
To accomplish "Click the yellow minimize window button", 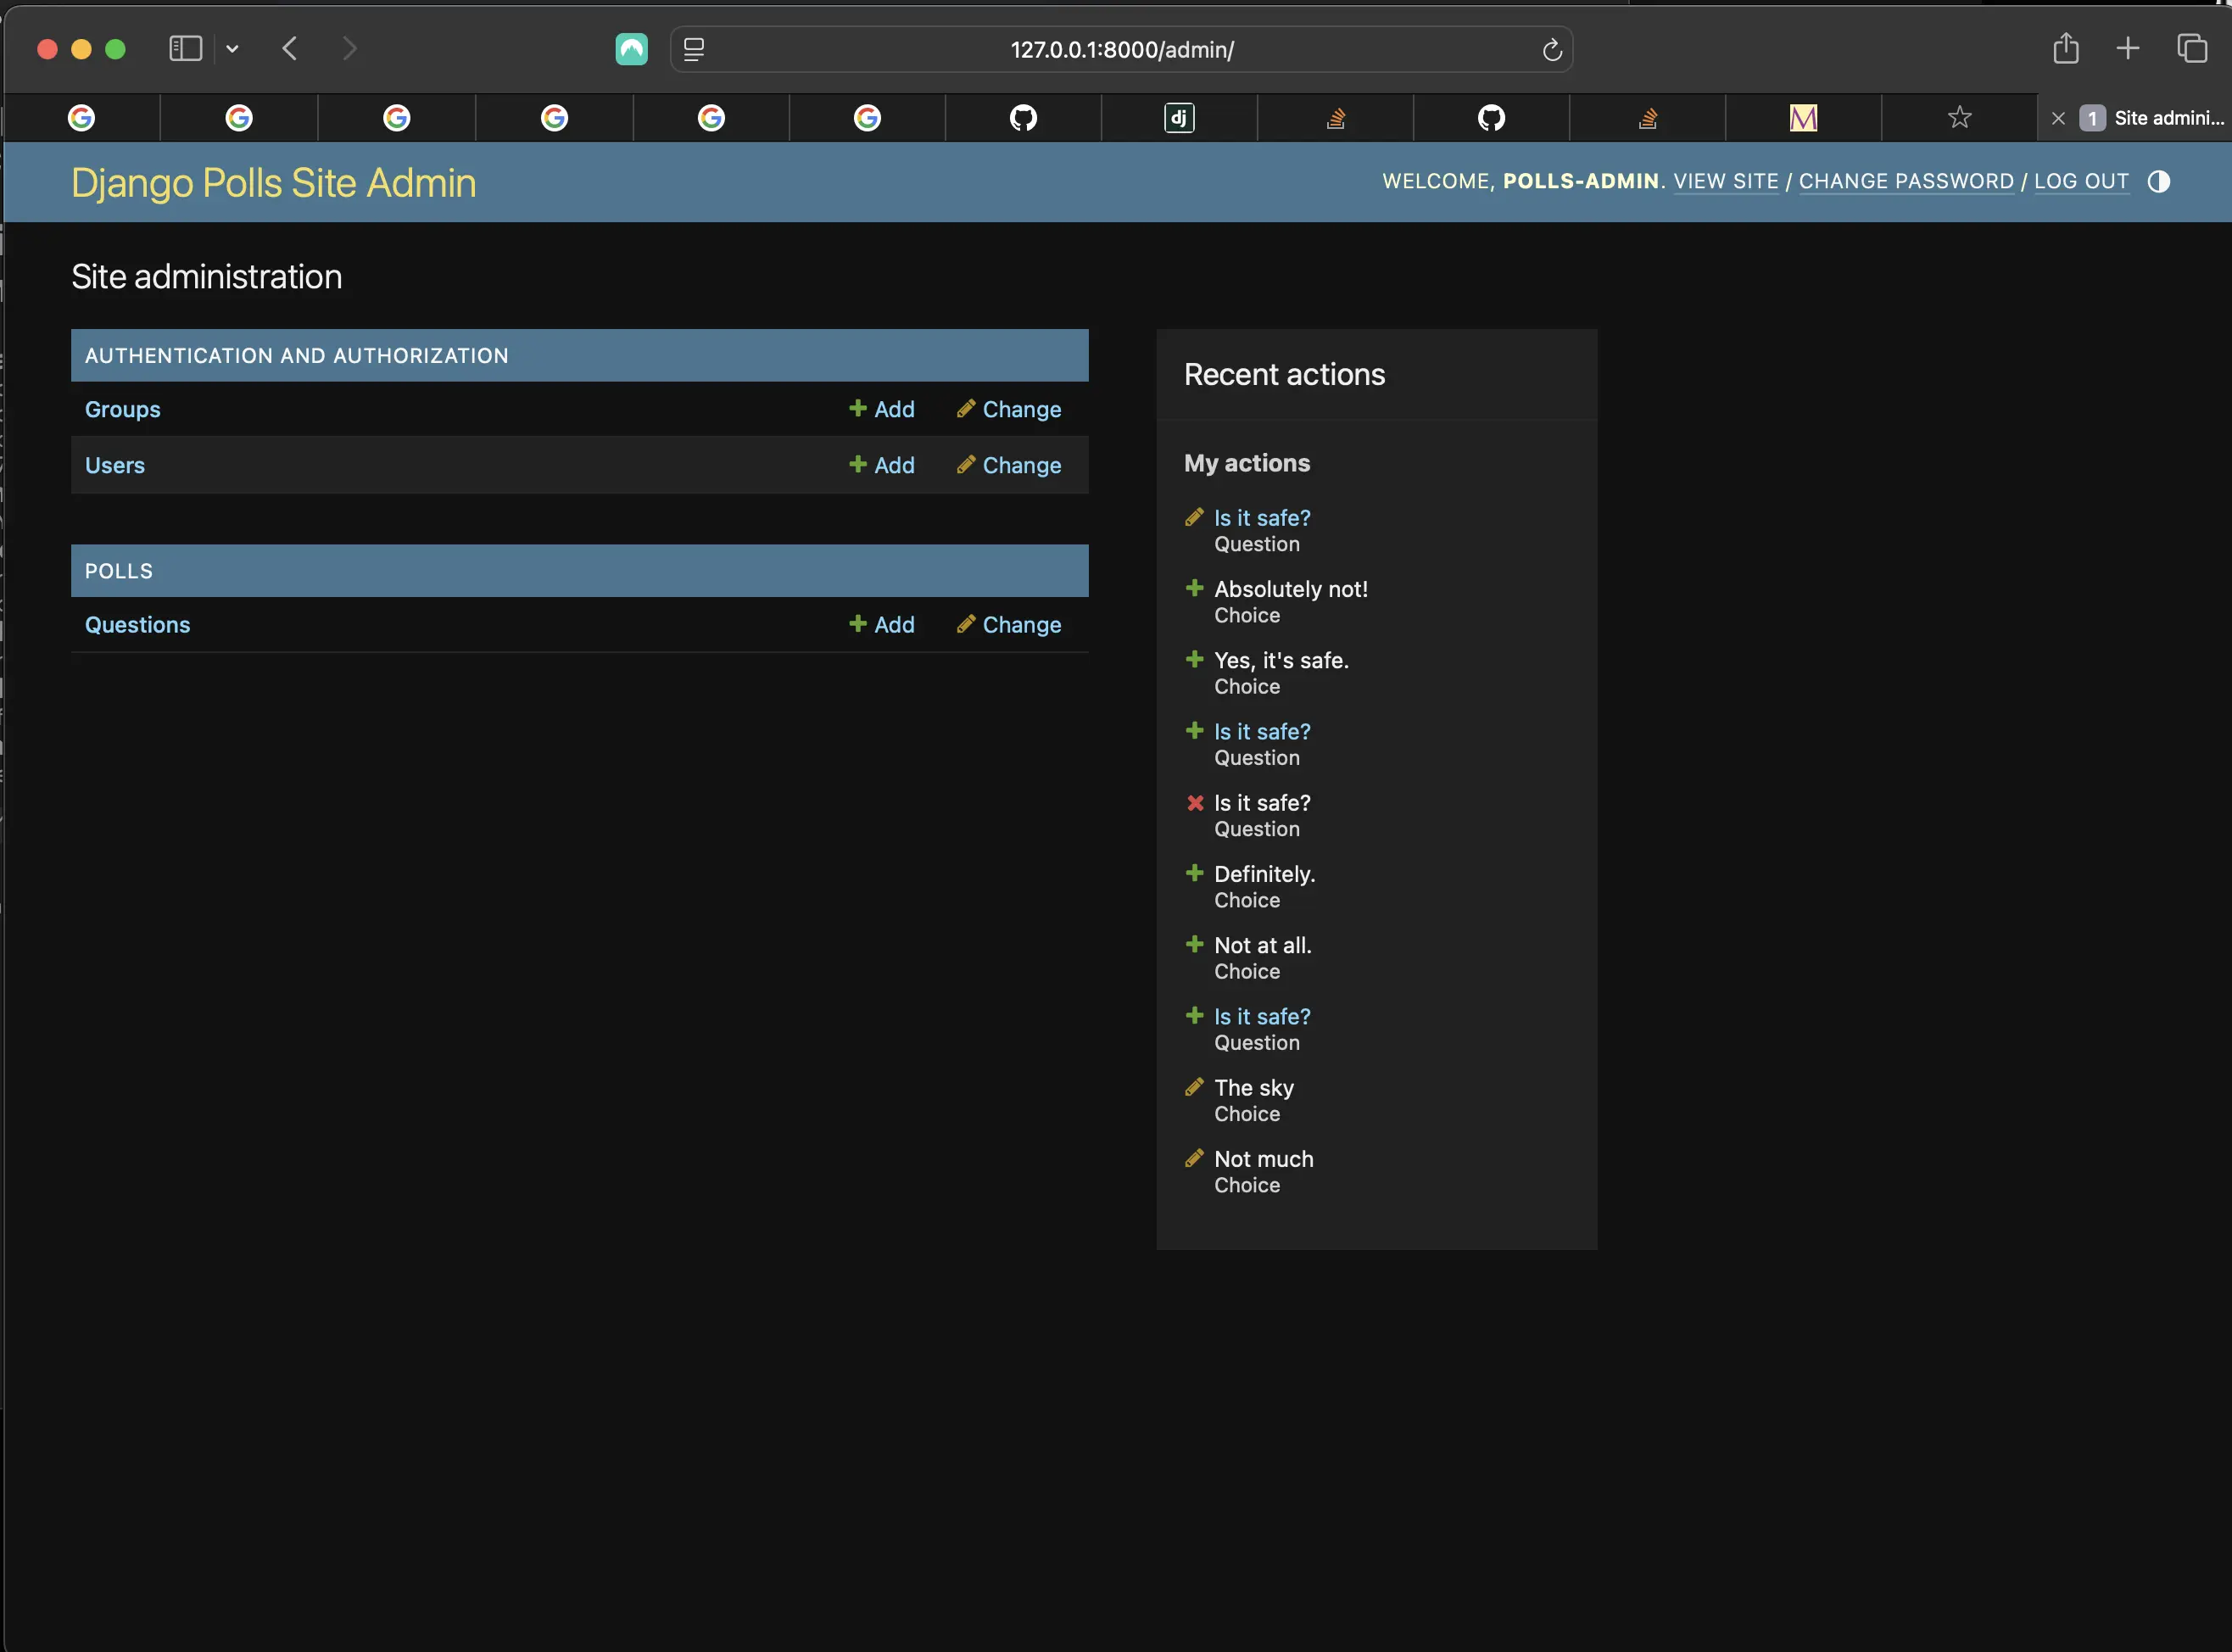I will pos(82,49).
